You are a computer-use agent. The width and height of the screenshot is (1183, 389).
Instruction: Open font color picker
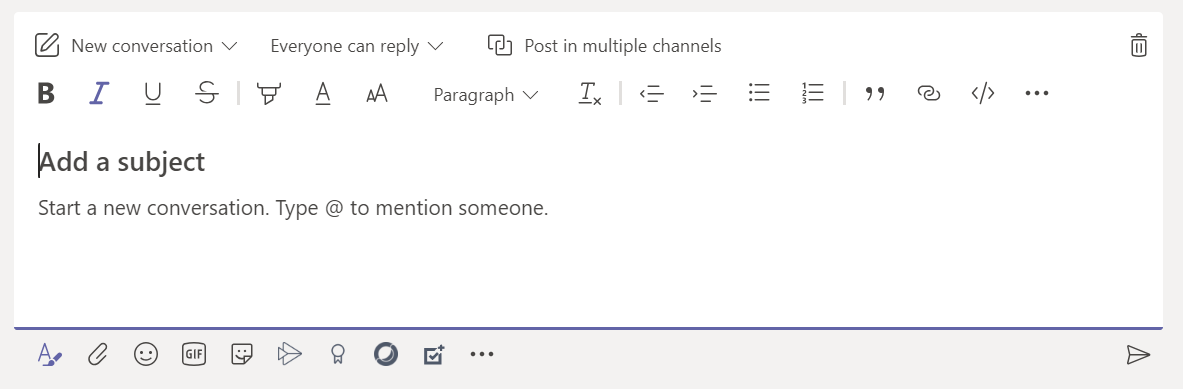click(323, 93)
